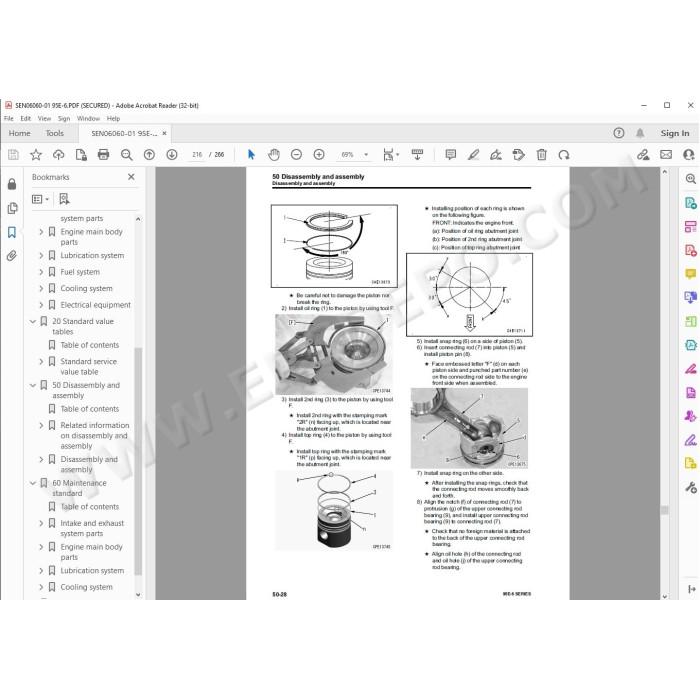Open the Help question mark icon
The width and height of the screenshot is (700, 700).
(619, 133)
